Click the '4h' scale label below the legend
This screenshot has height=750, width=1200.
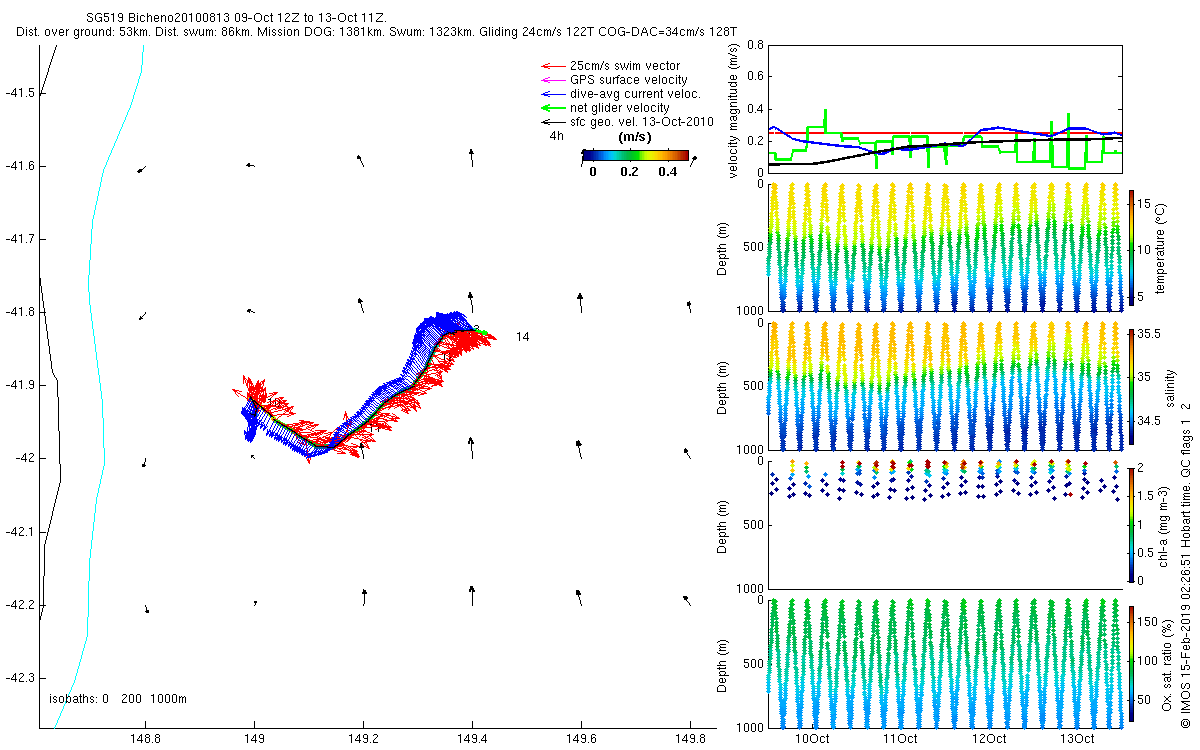pos(557,136)
